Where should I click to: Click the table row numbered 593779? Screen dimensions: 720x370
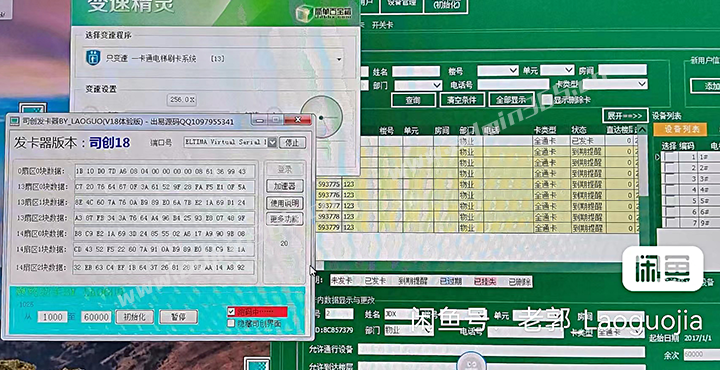(478, 227)
